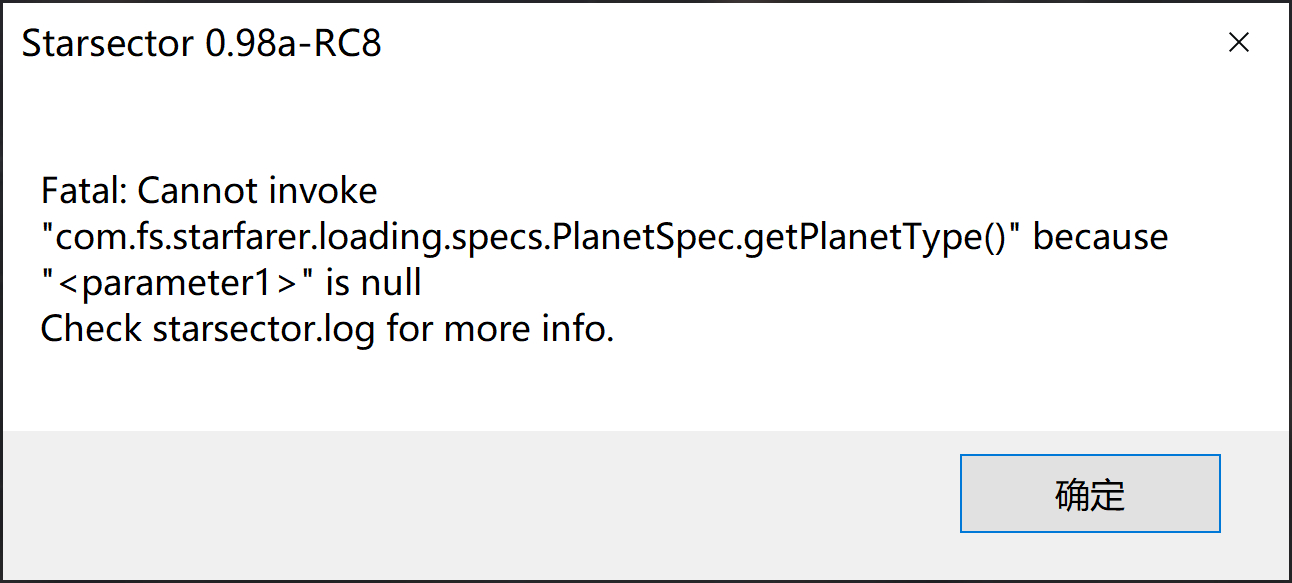
Task: Click the 确定 confirmation button
Action: point(1089,494)
